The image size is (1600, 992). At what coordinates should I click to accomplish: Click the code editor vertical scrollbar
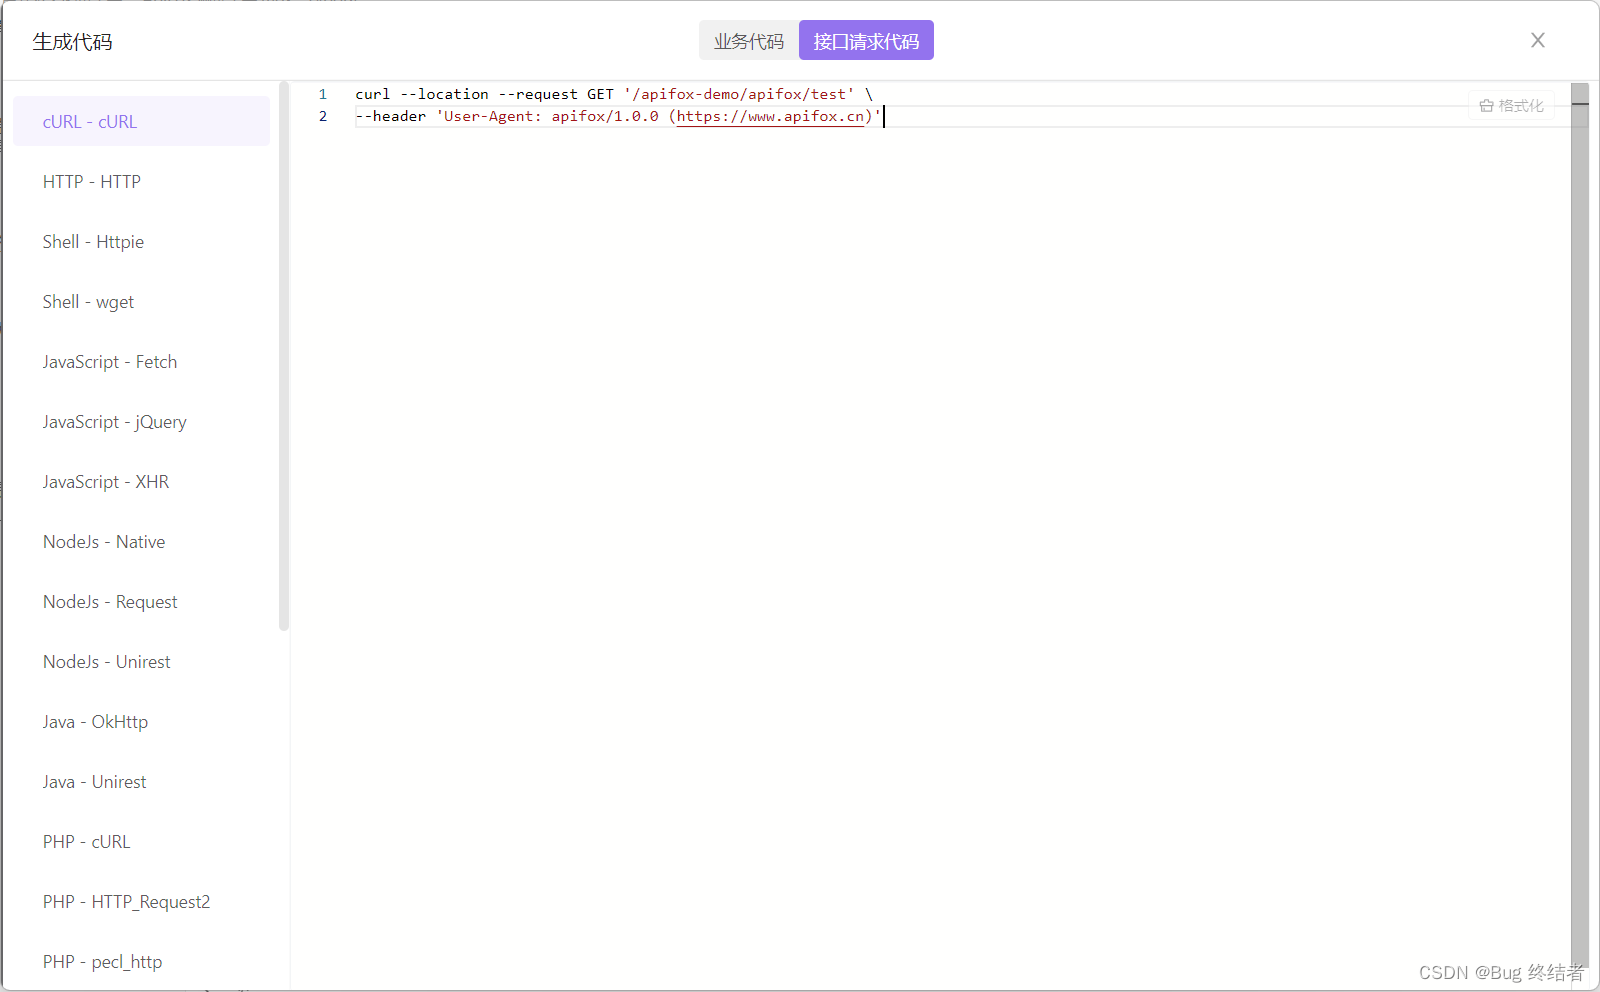coord(1579,525)
